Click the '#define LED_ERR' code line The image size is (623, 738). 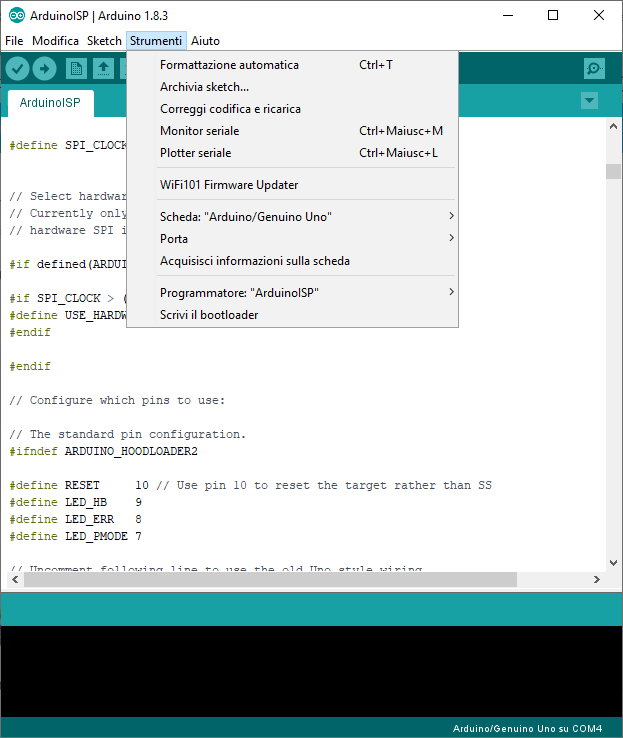75,519
